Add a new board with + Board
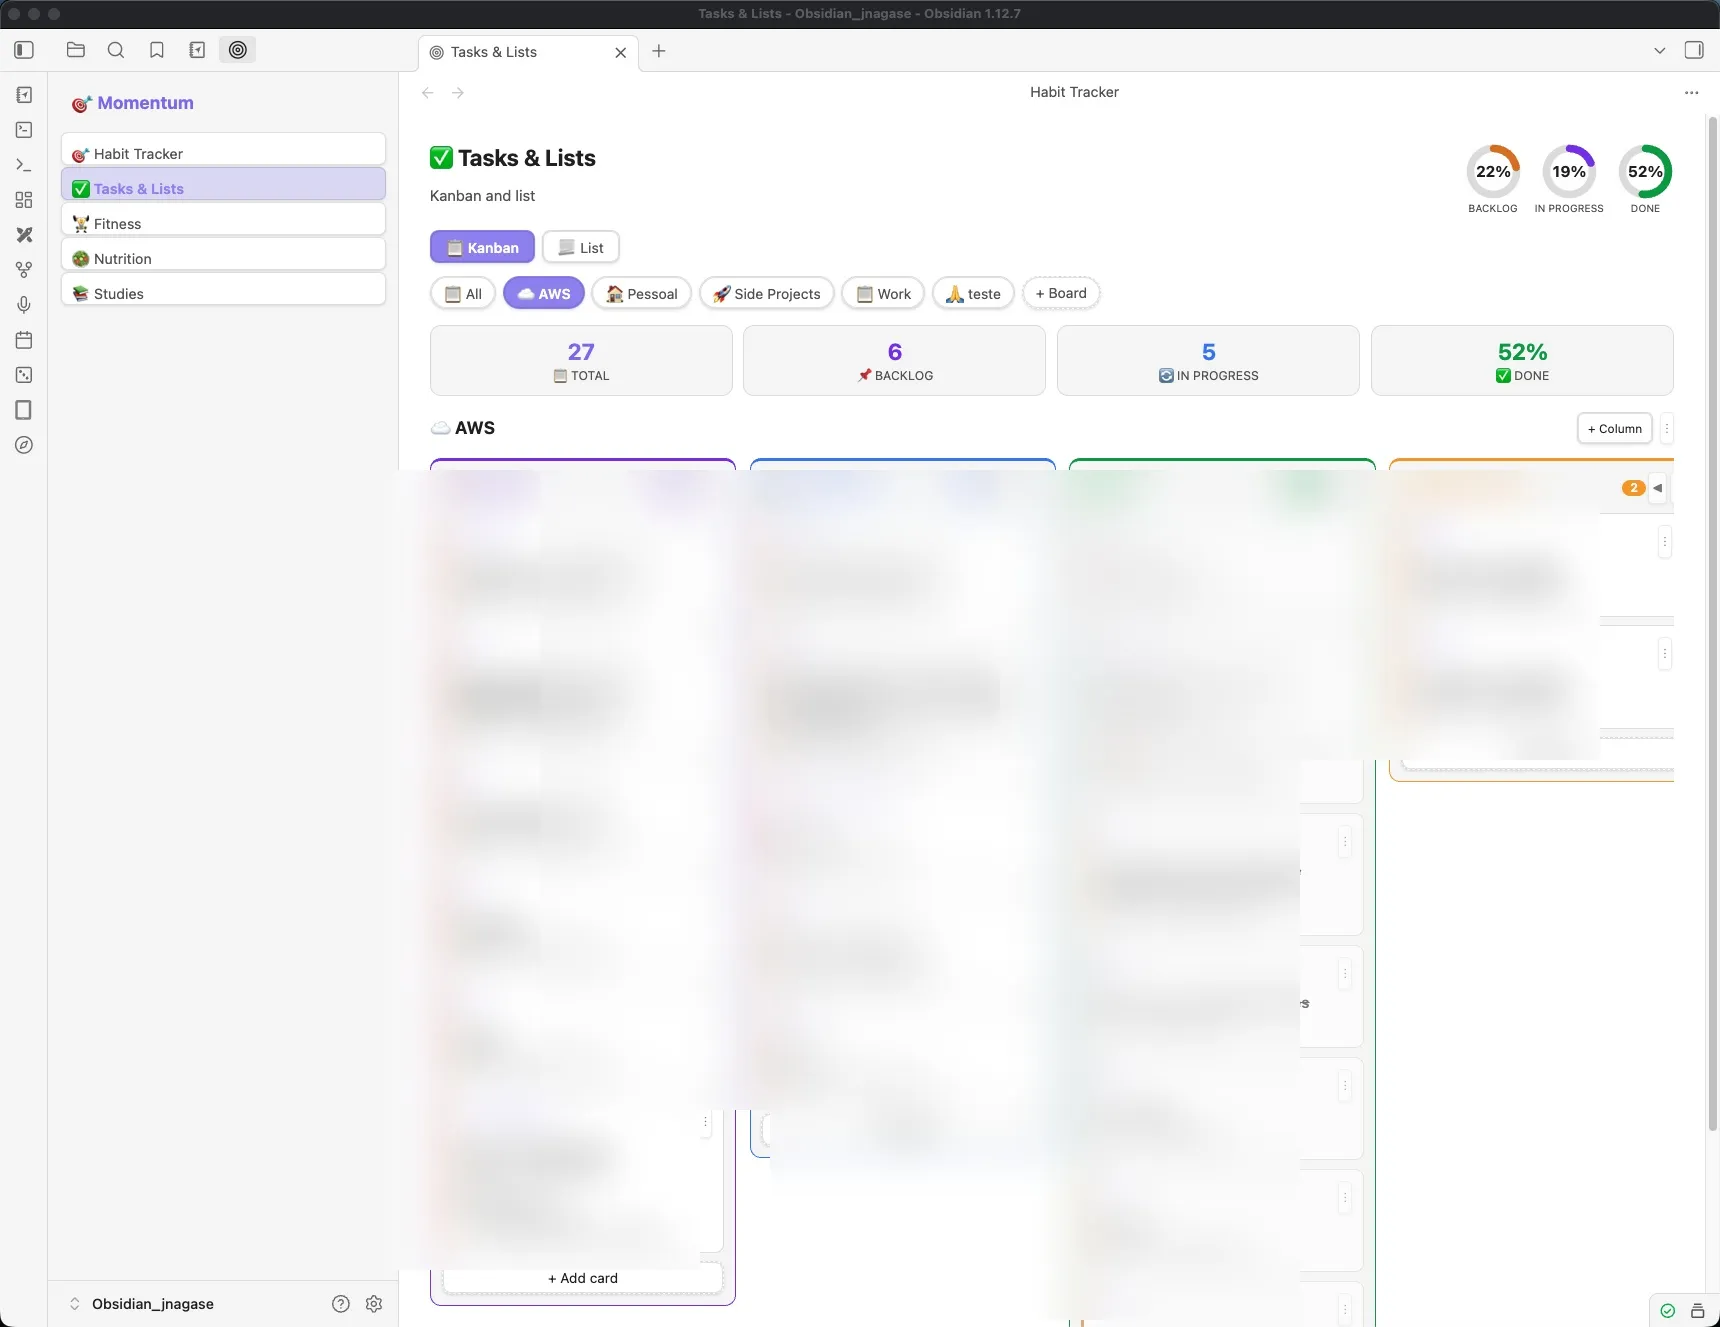1720x1327 pixels. coord(1061,293)
